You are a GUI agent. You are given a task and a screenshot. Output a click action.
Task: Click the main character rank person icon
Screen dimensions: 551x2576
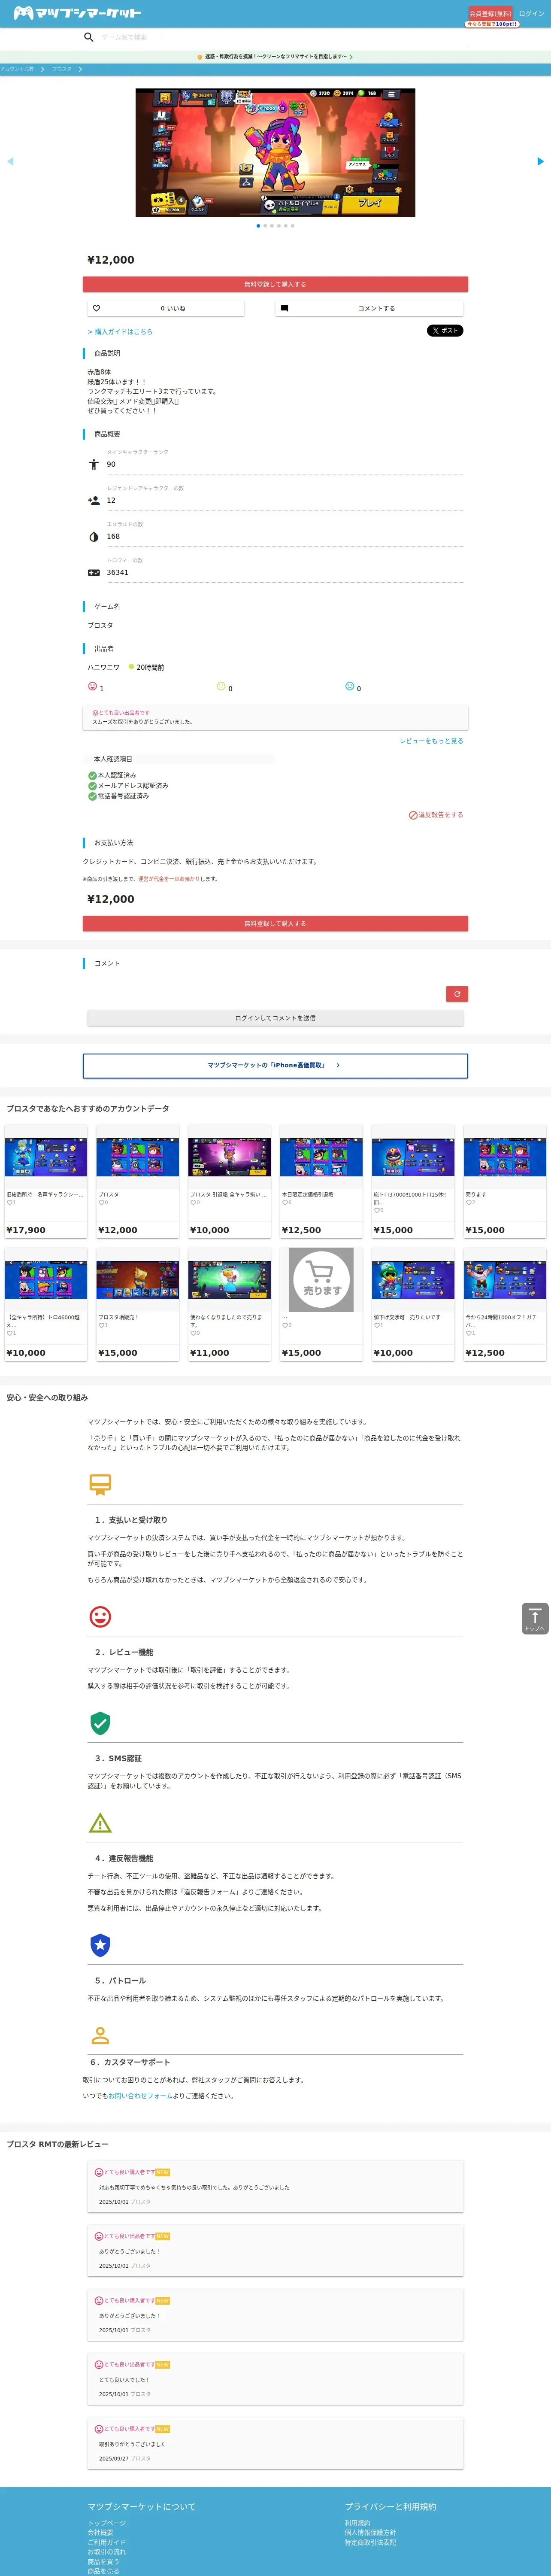click(94, 464)
